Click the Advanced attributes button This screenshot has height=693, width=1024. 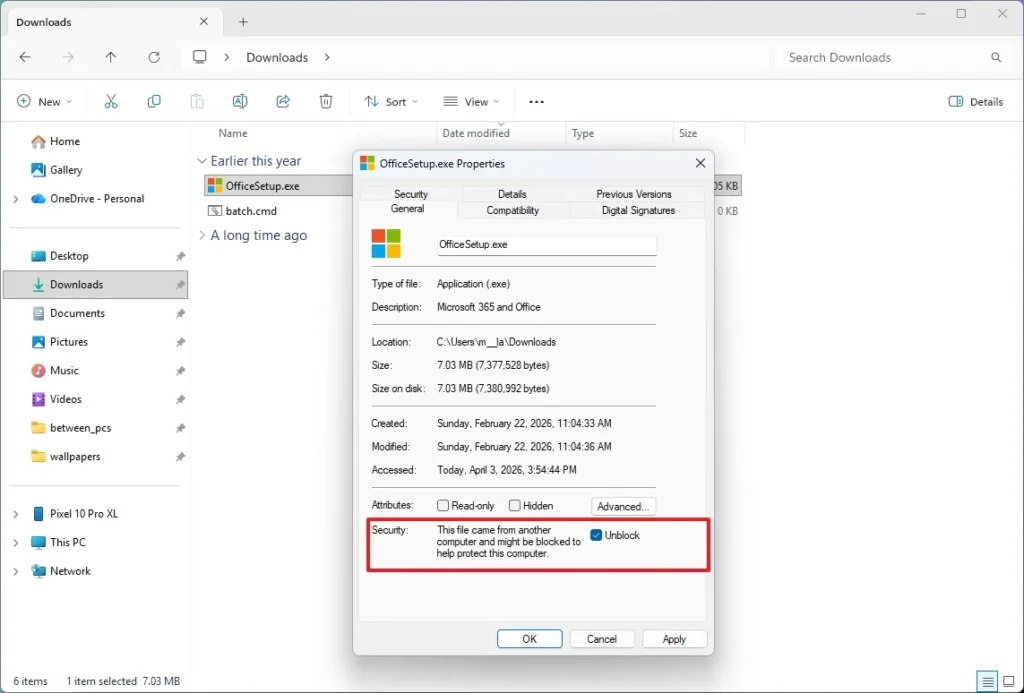[x=622, y=506]
